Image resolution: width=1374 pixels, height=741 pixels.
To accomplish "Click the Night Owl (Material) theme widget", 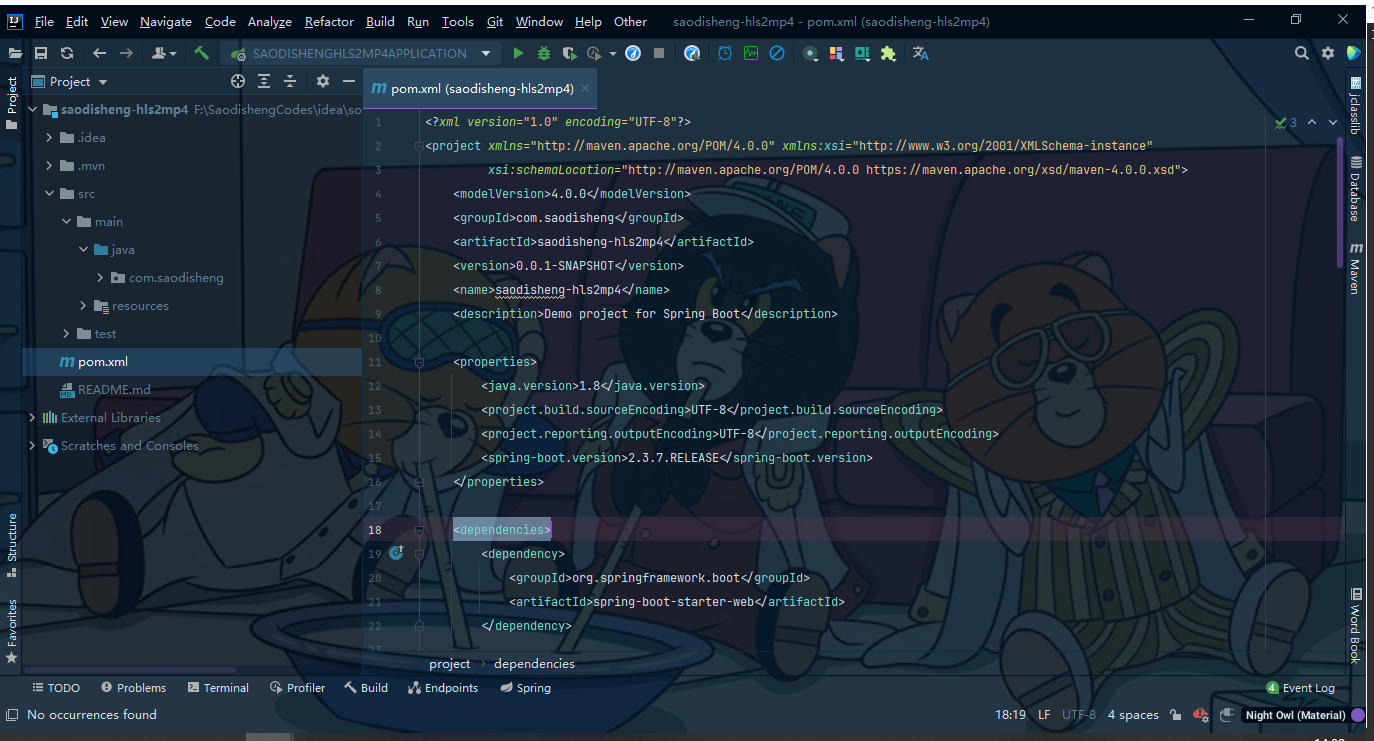I will pos(1295,715).
